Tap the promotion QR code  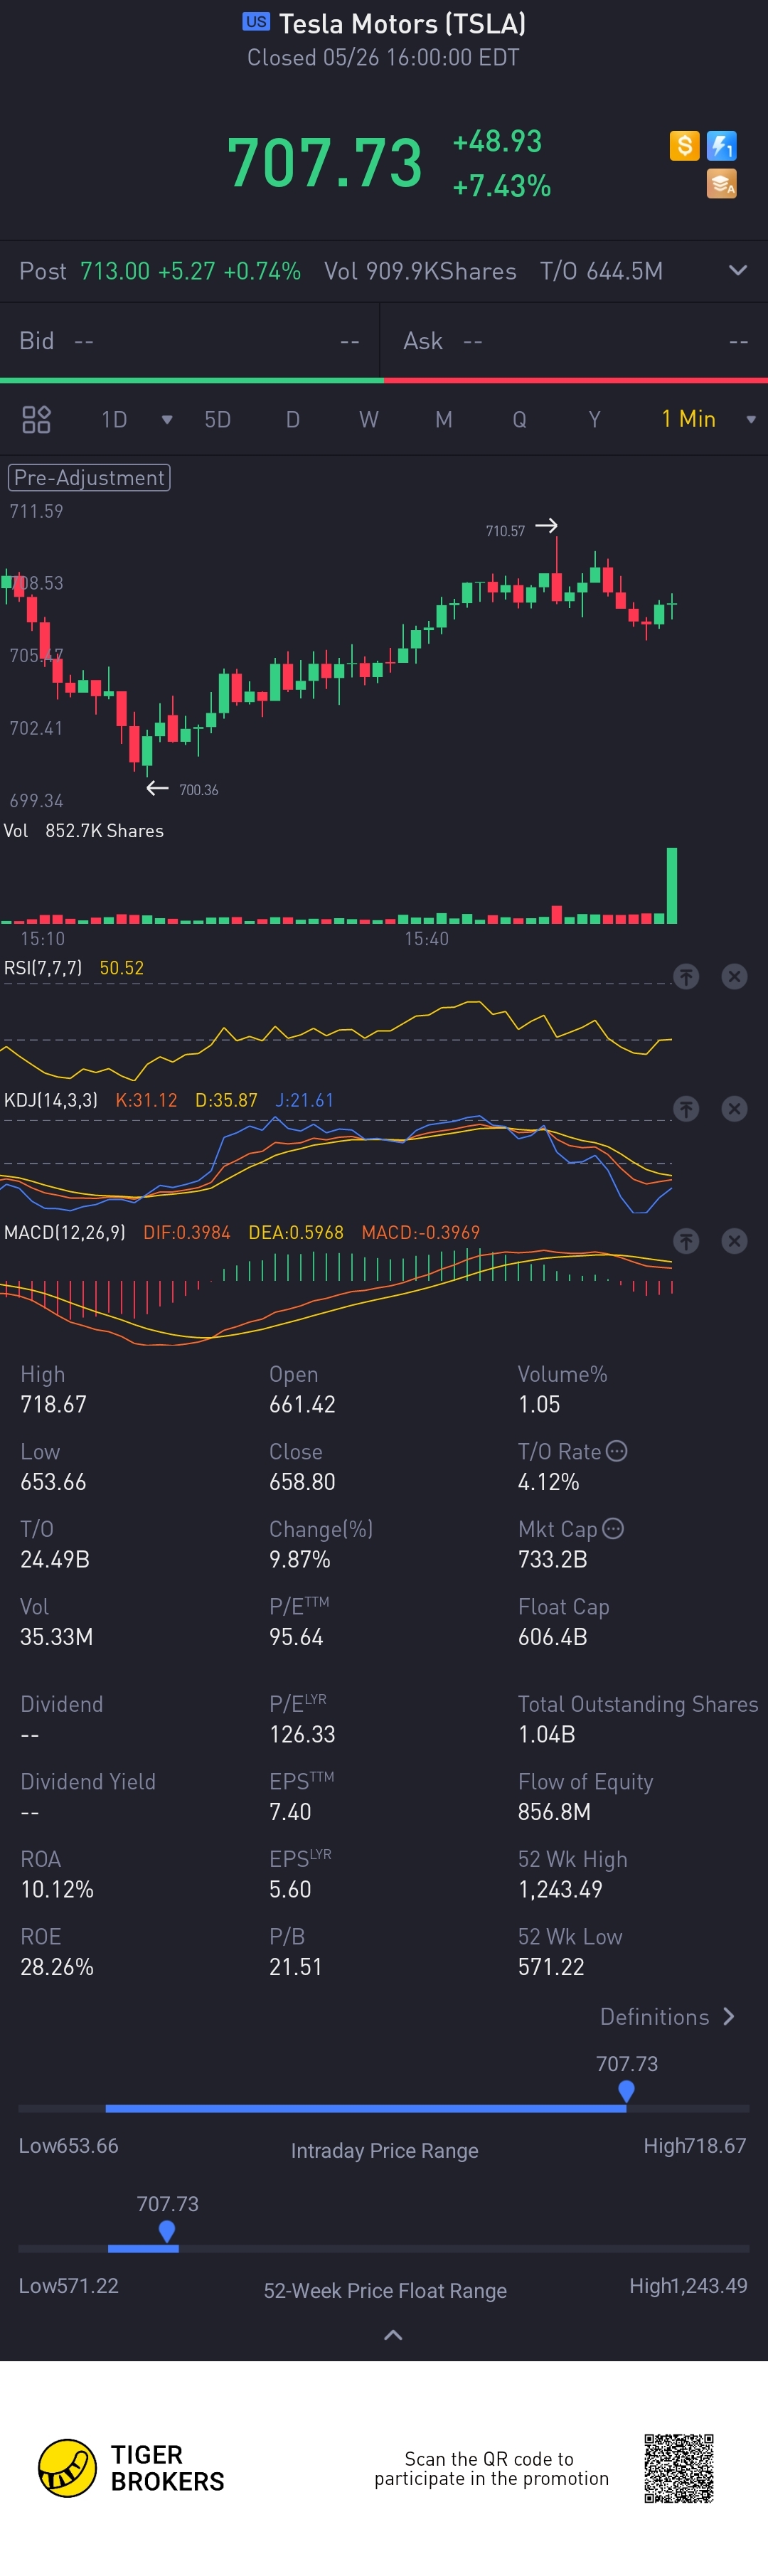pos(679,2467)
